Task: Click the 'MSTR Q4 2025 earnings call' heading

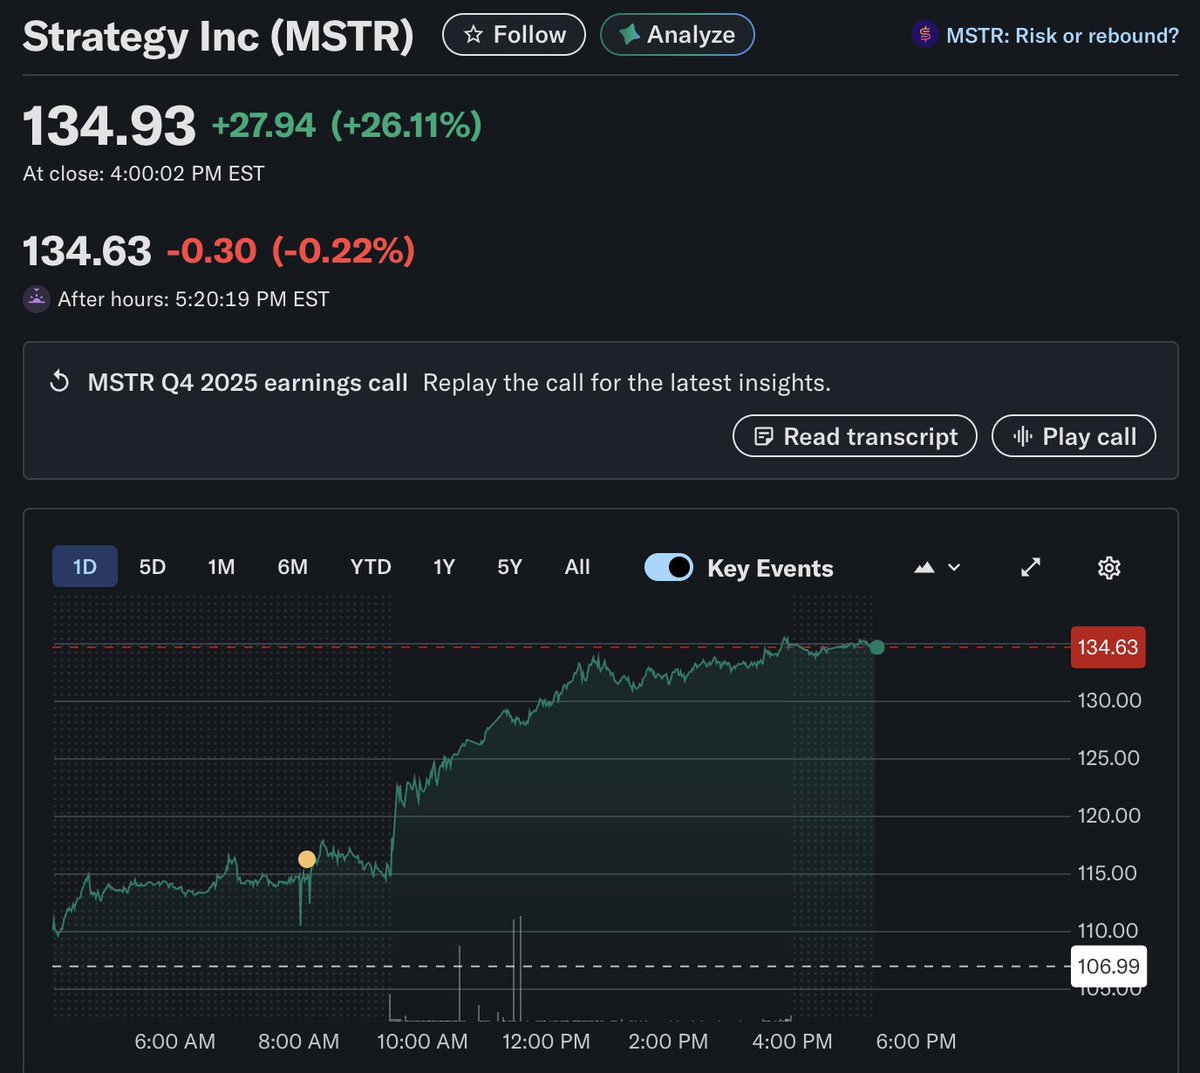Action: click(x=248, y=383)
